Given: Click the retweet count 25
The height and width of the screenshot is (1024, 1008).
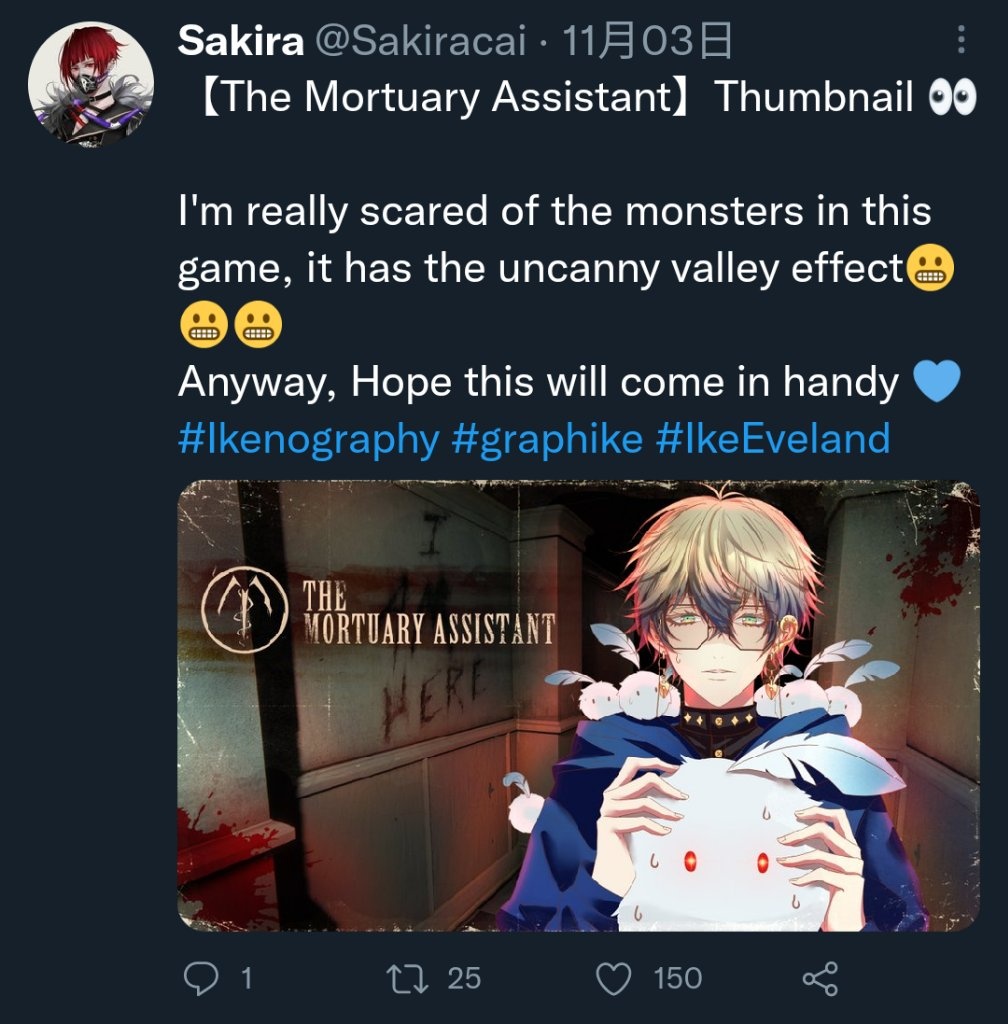Looking at the screenshot, I should (464, 979).
